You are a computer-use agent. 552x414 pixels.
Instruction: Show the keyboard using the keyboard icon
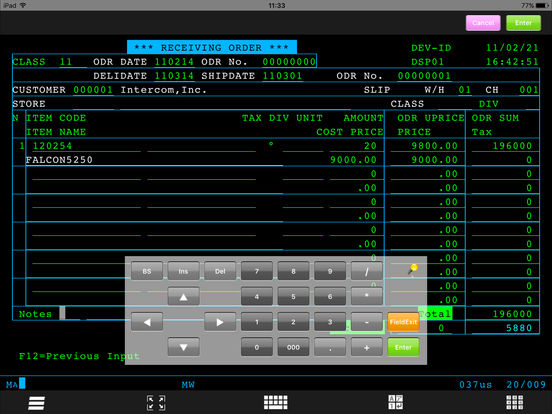[276, 402]
